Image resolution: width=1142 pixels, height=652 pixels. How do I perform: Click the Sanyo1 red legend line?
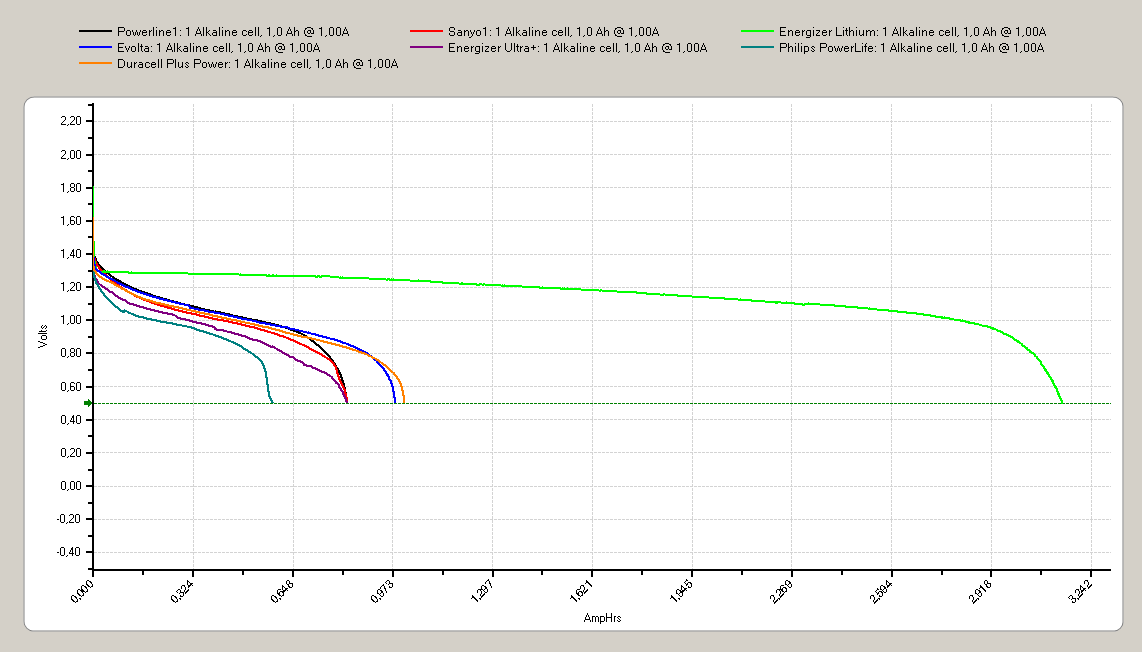pos(426,31)
